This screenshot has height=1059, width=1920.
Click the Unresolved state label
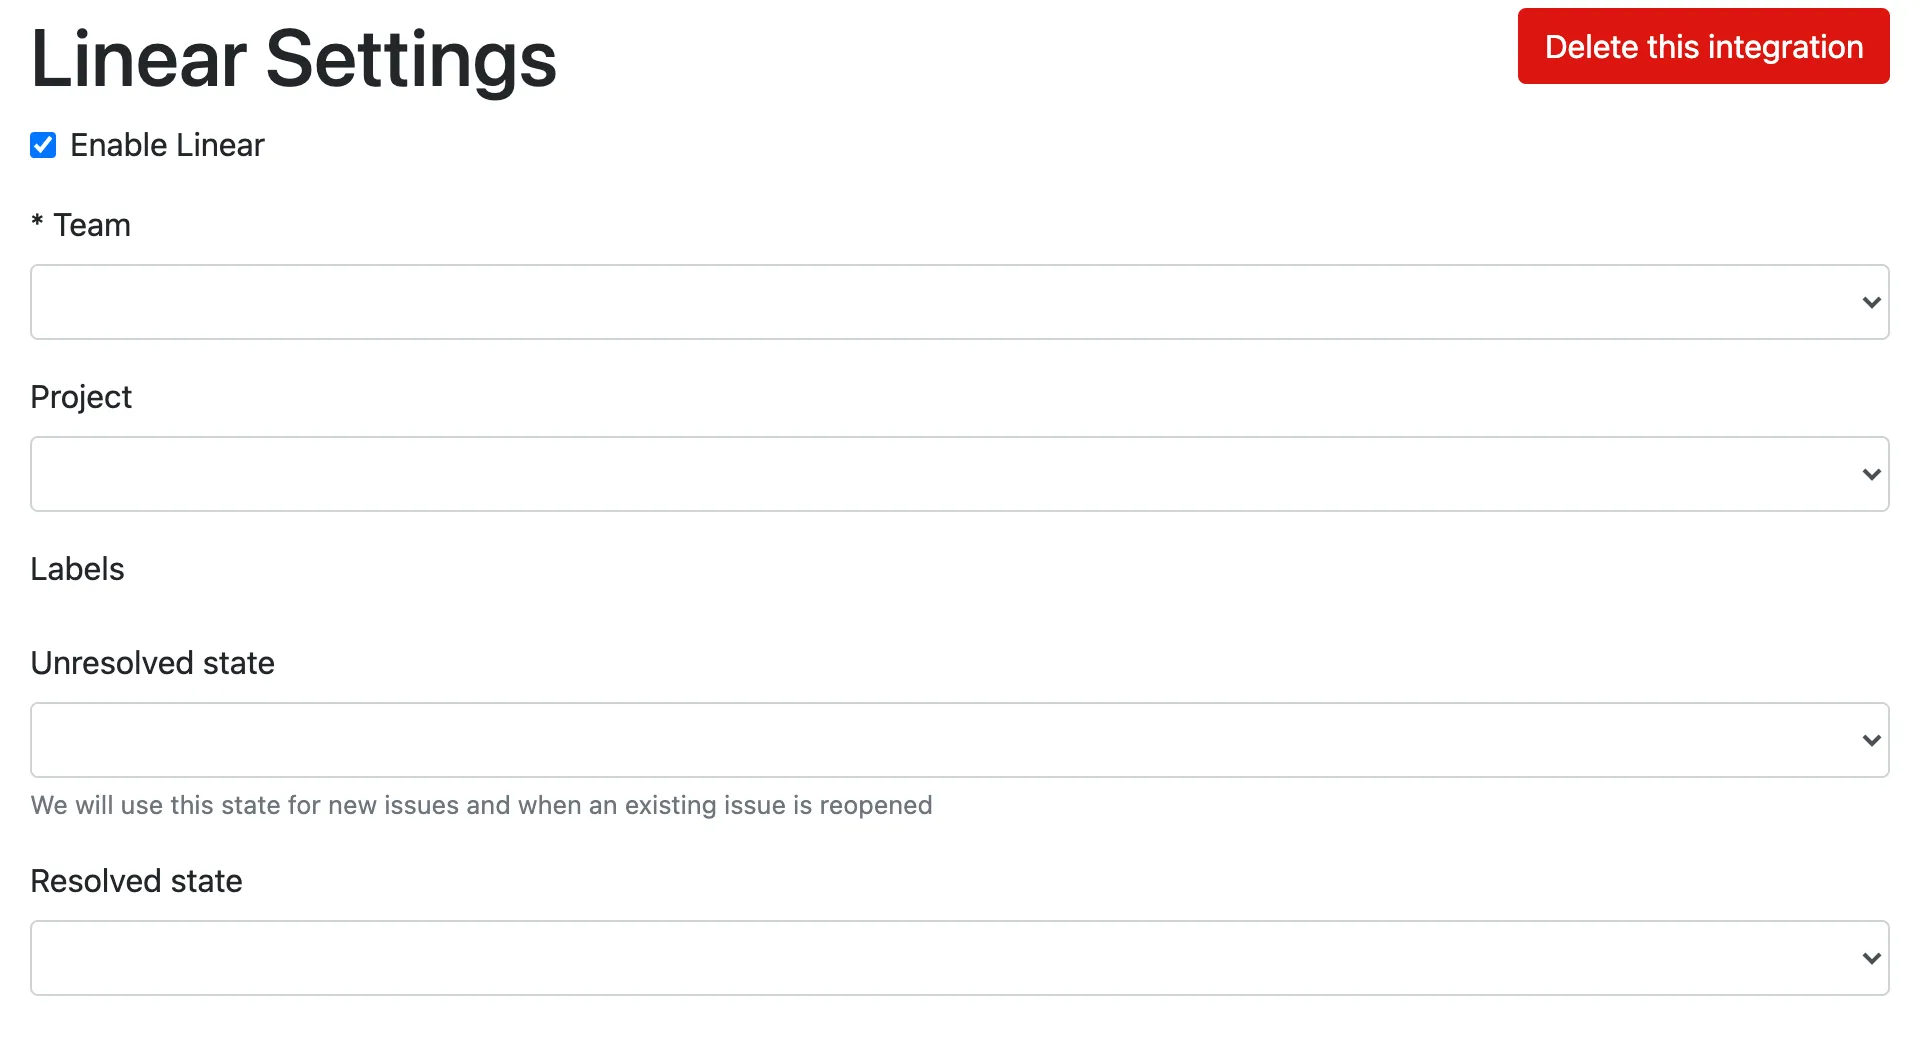pyautogui.click(x=152, y=663)
